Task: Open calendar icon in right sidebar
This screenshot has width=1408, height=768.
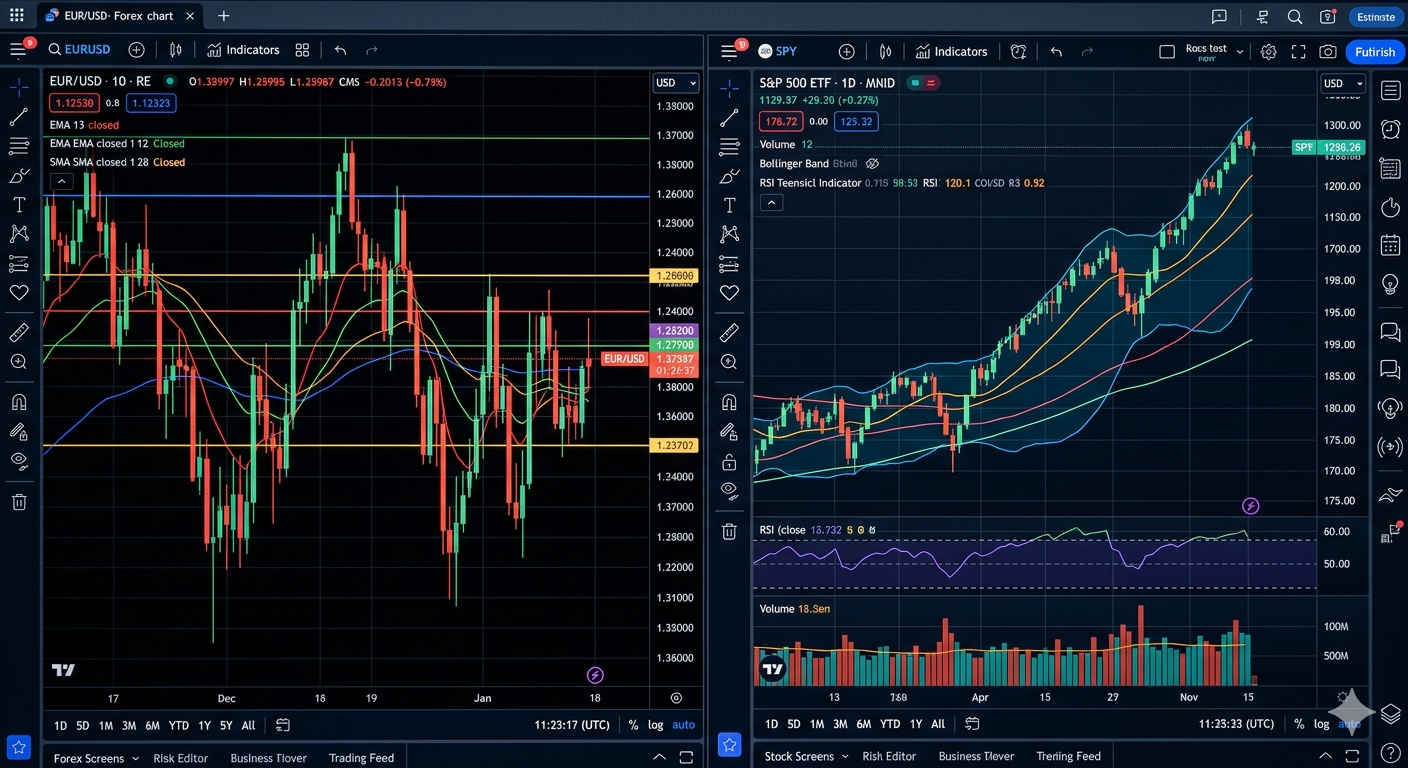Action: (1390, 245)
